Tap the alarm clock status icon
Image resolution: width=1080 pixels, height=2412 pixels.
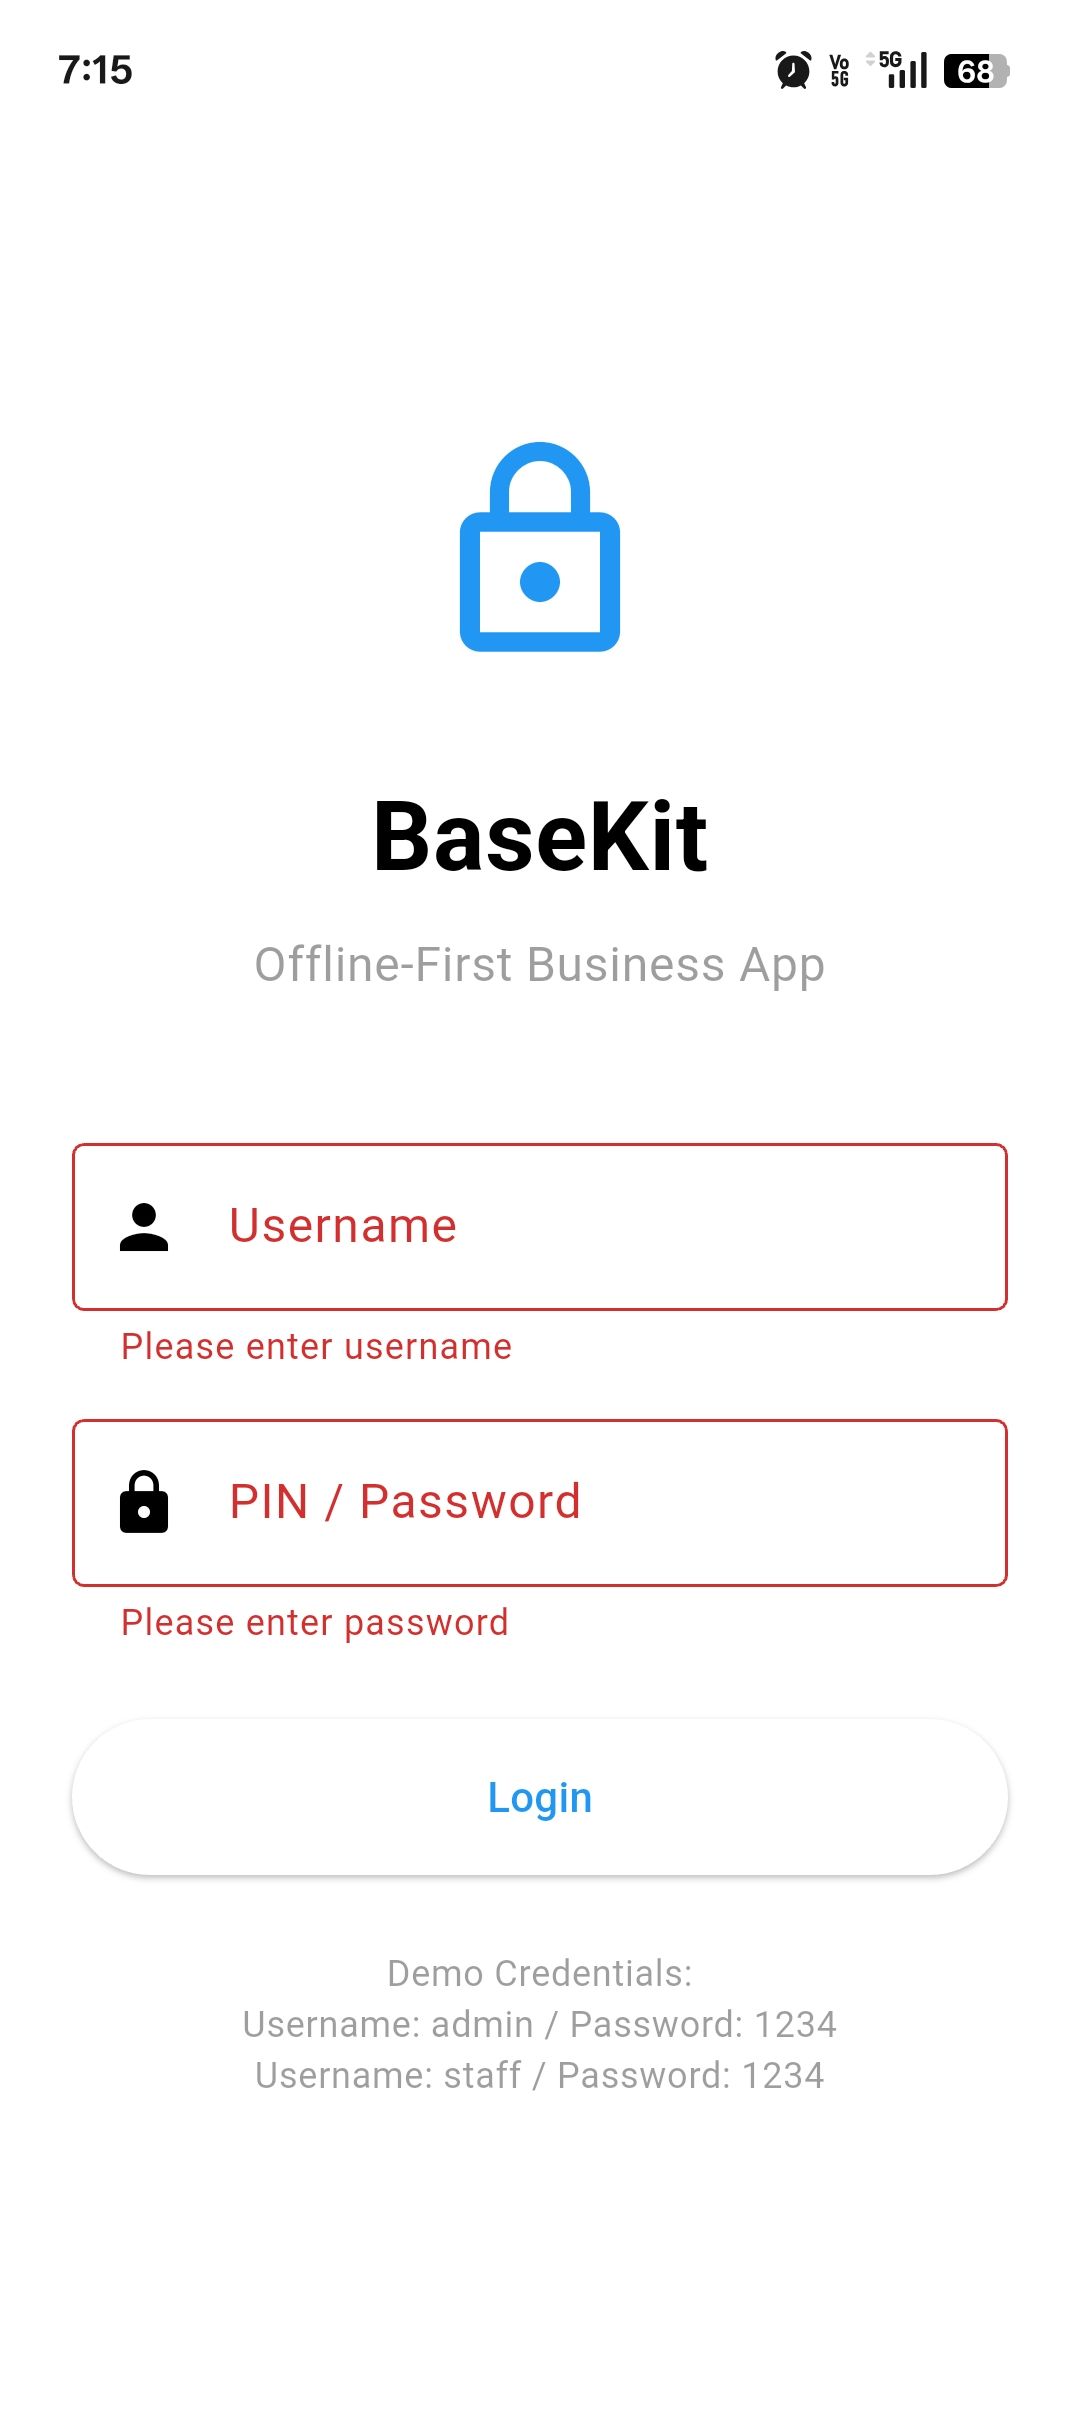pyautogui.click(x=793, y=70)
